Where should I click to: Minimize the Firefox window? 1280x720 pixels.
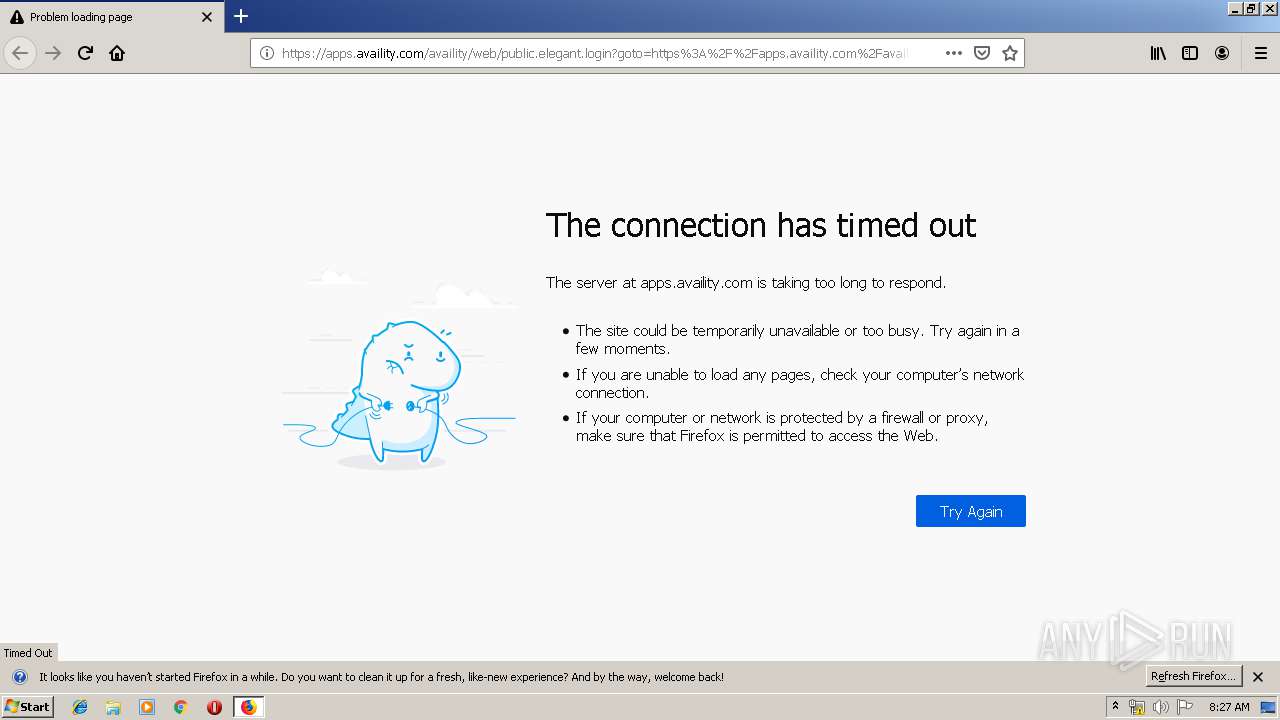(x=1234, y=8)
